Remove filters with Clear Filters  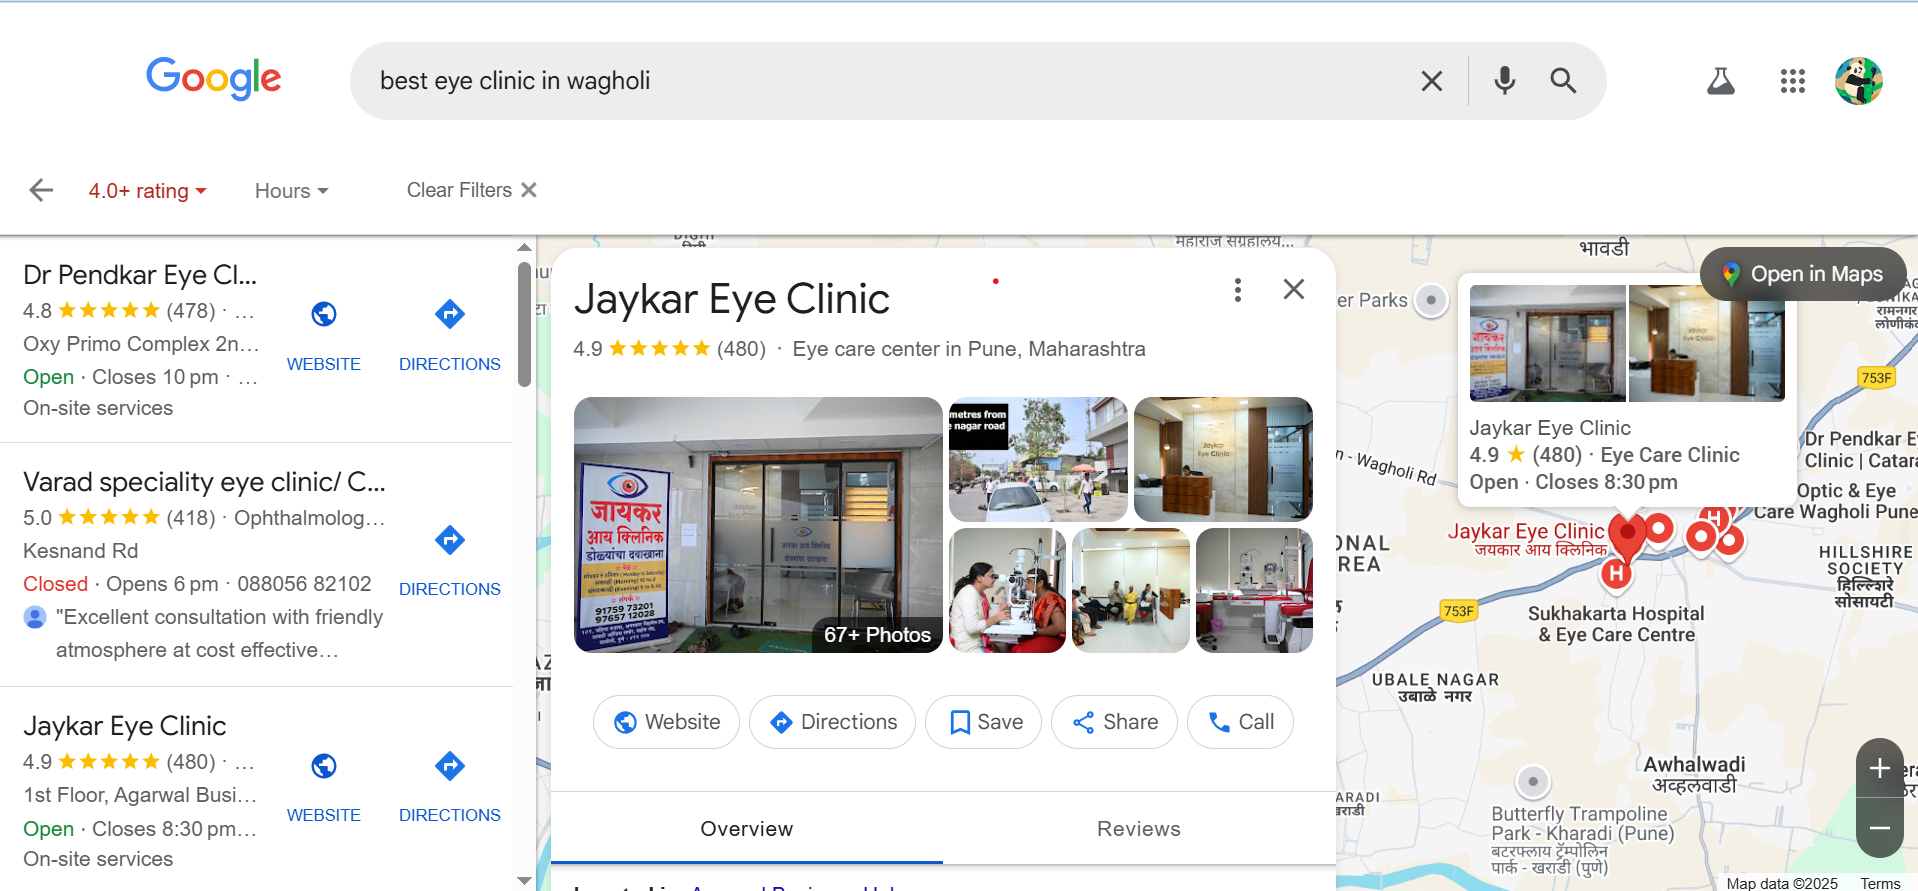click(x=471, y=190)
